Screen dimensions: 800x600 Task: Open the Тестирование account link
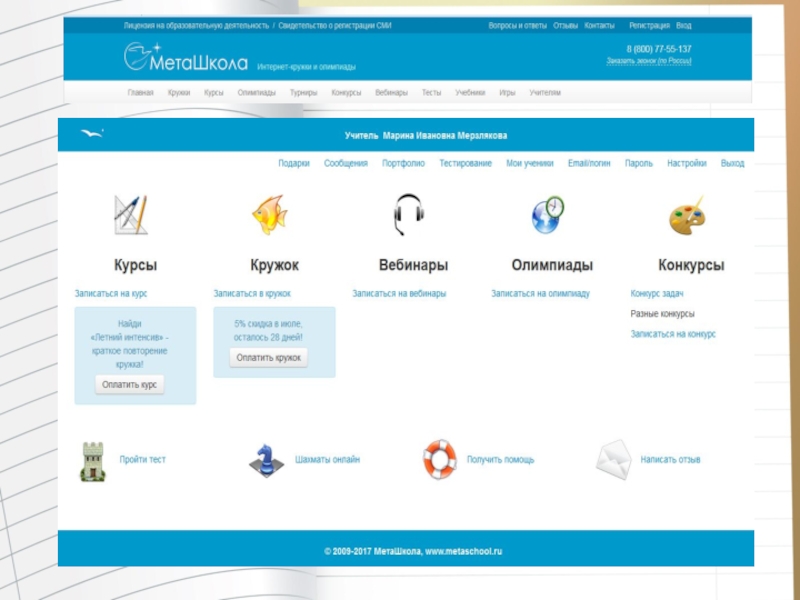466,163
